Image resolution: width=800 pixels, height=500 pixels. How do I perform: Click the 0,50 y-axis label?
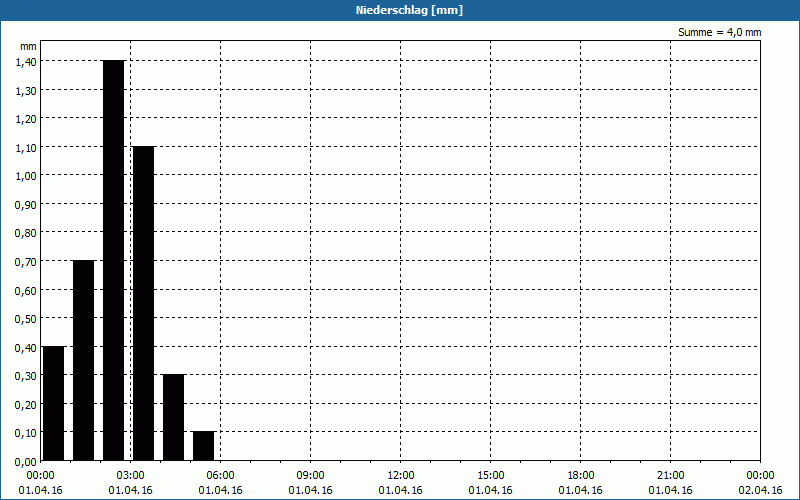tap(26, 319)
